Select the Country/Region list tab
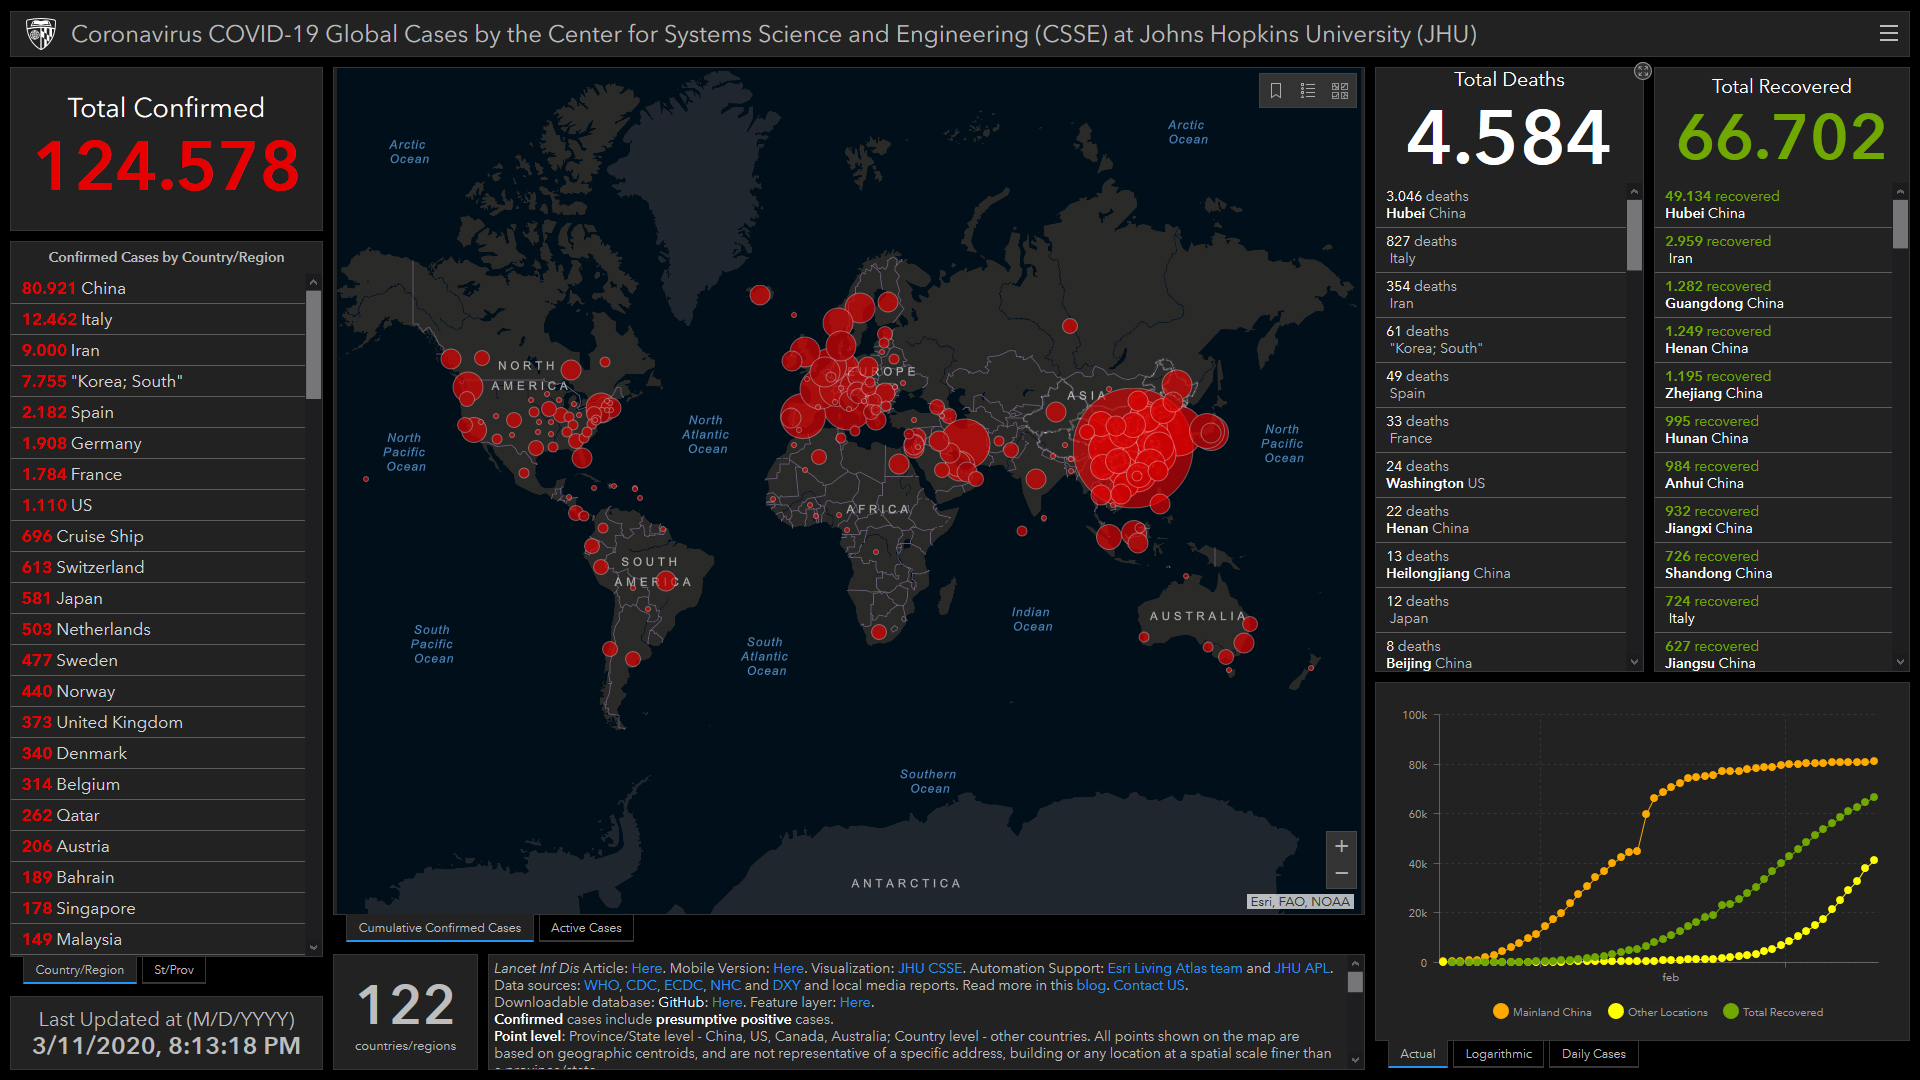Screen dimensions: 1920x1080 pos(80,970)
